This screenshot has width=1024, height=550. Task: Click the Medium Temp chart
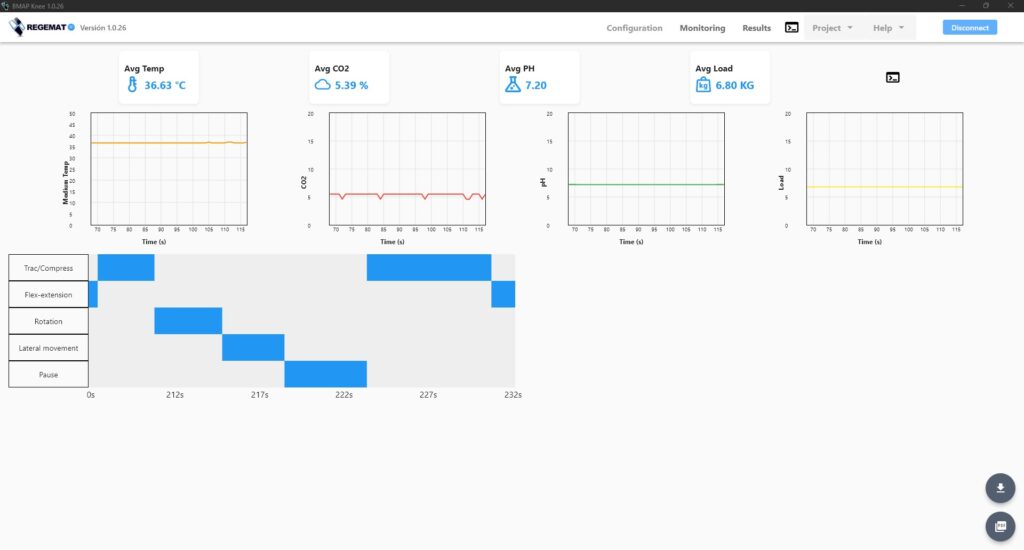168,169
